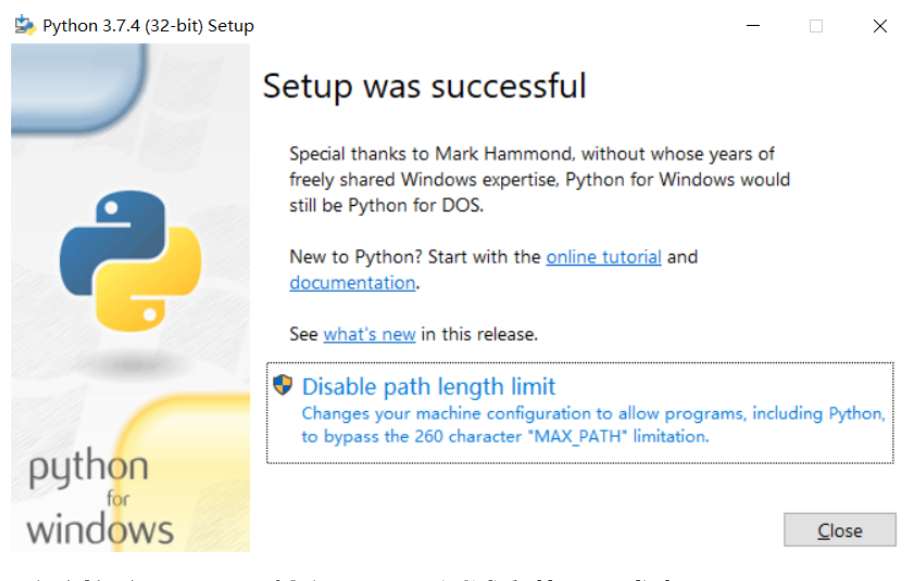This screenshot has height=581, width=908.
Task: Click the Close button
Action: point(840,529)
